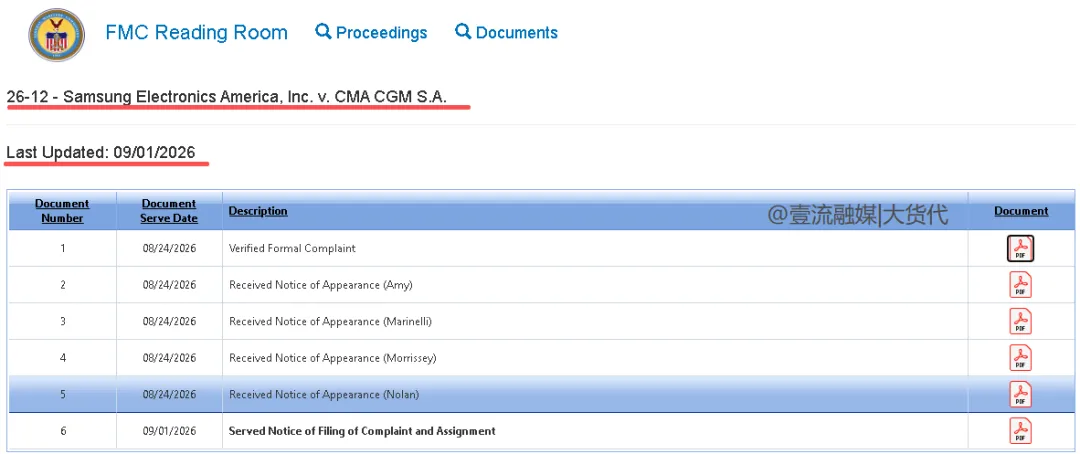Open PDF for Notice of Appearance (Amy)
Viewport: 1080px width, 454px height.
1020,285
